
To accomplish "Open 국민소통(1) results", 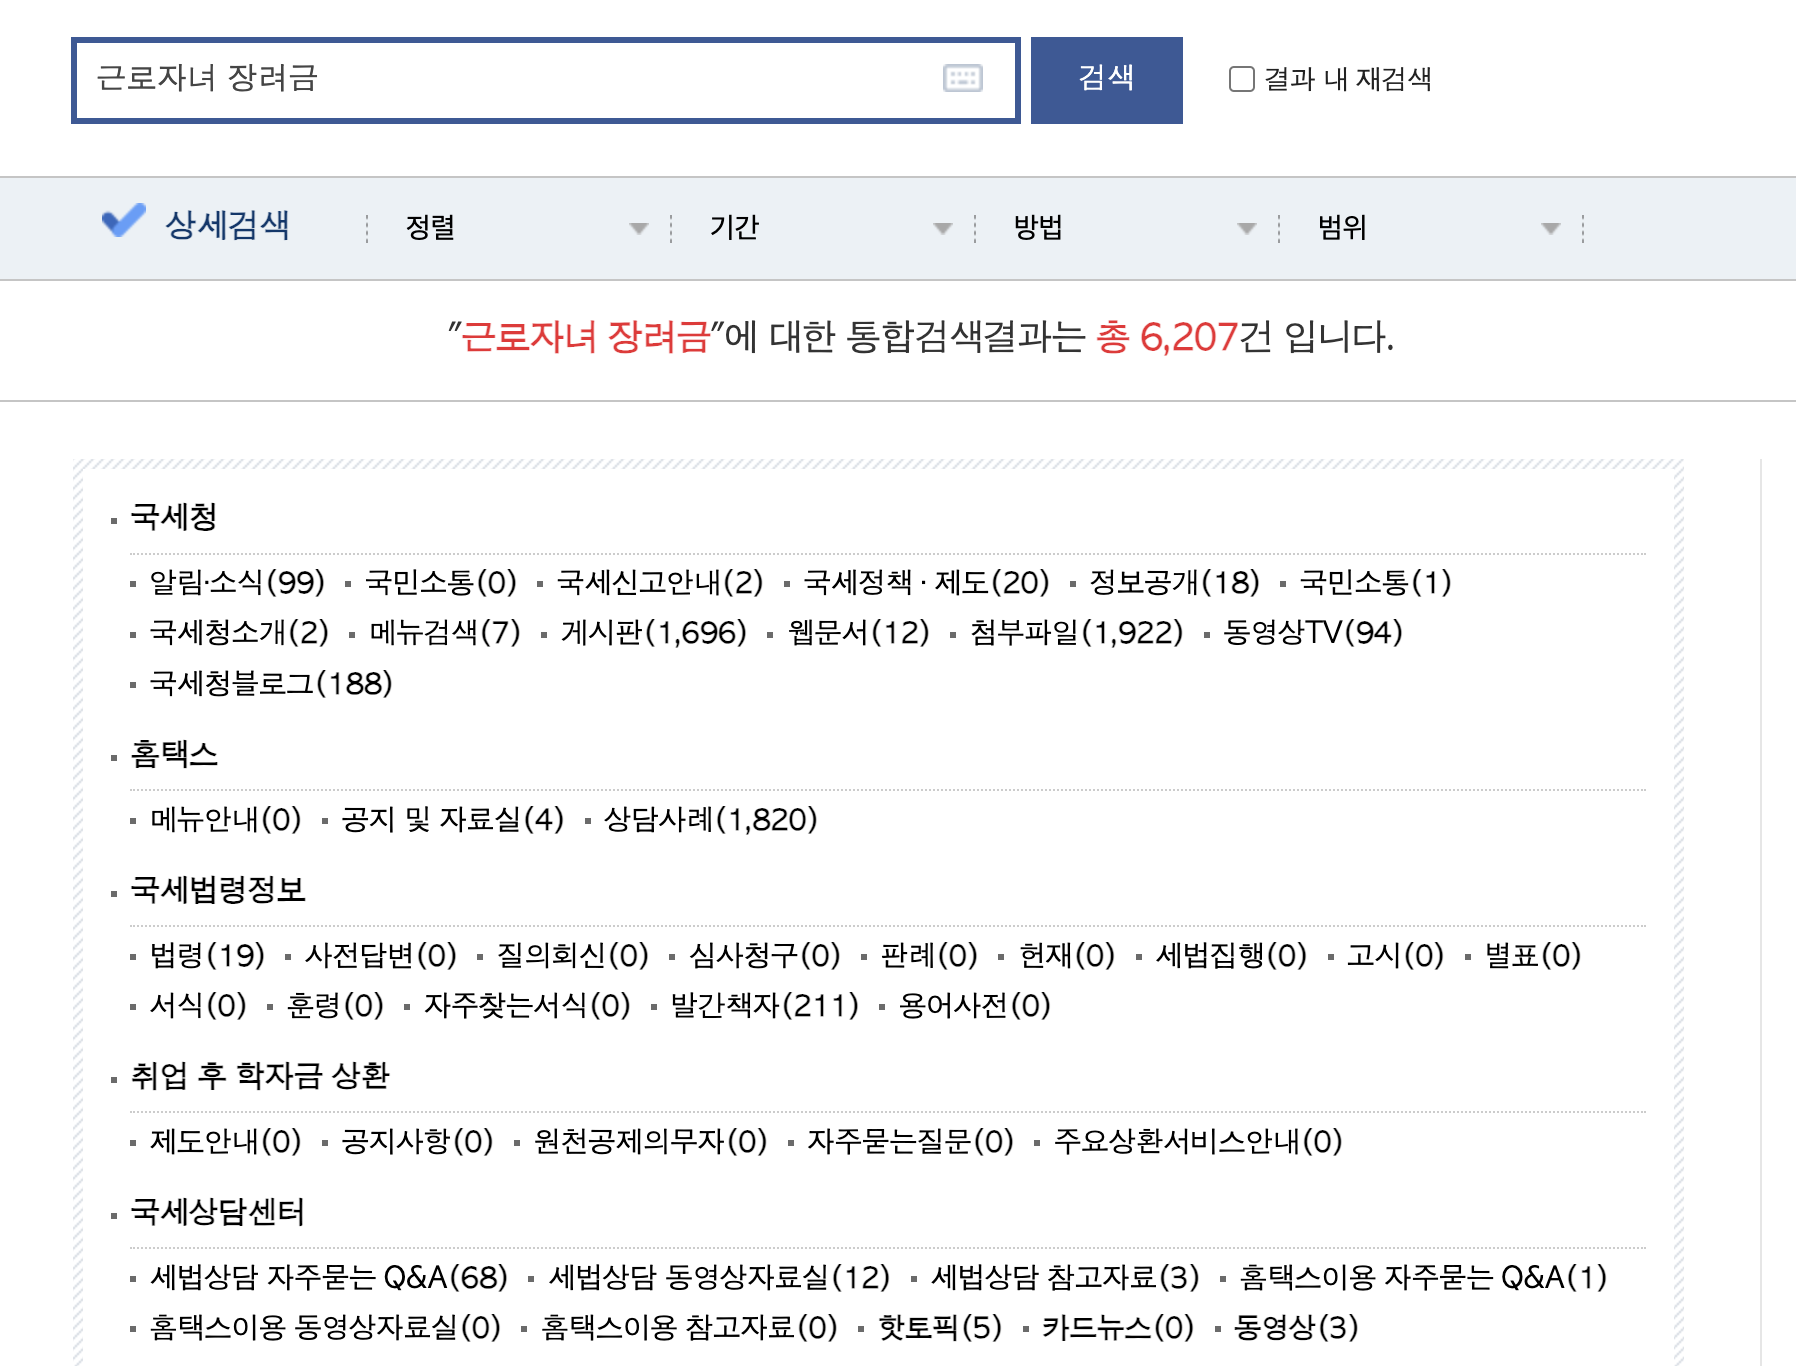I will 1375,582.
